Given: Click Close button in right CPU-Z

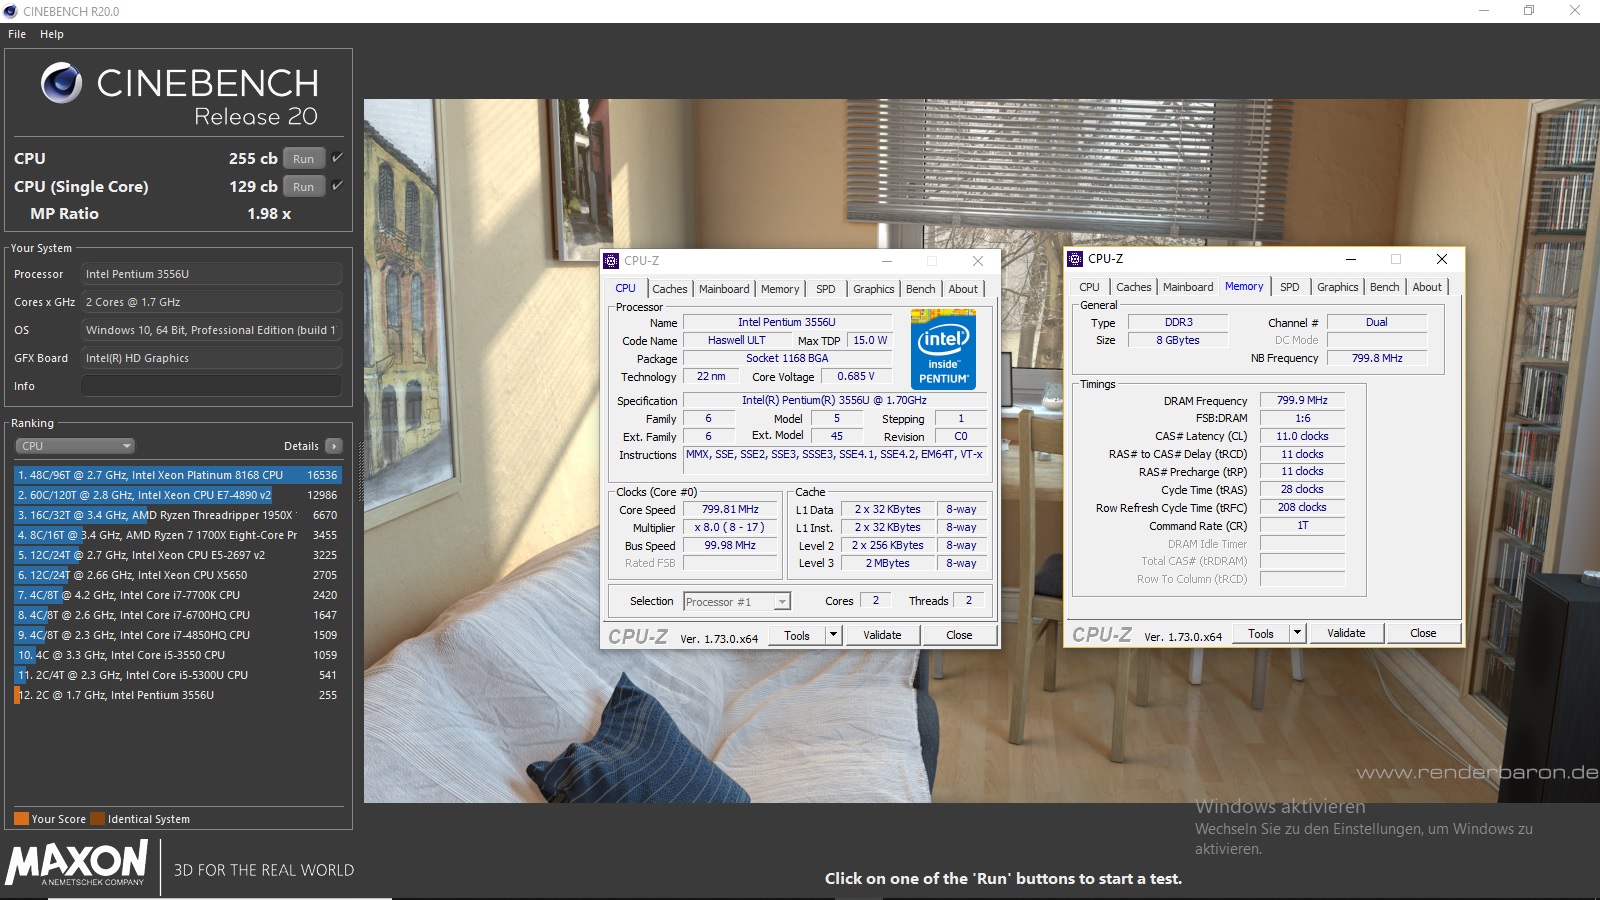Looking at the screenshot, I should point(1423,633).
